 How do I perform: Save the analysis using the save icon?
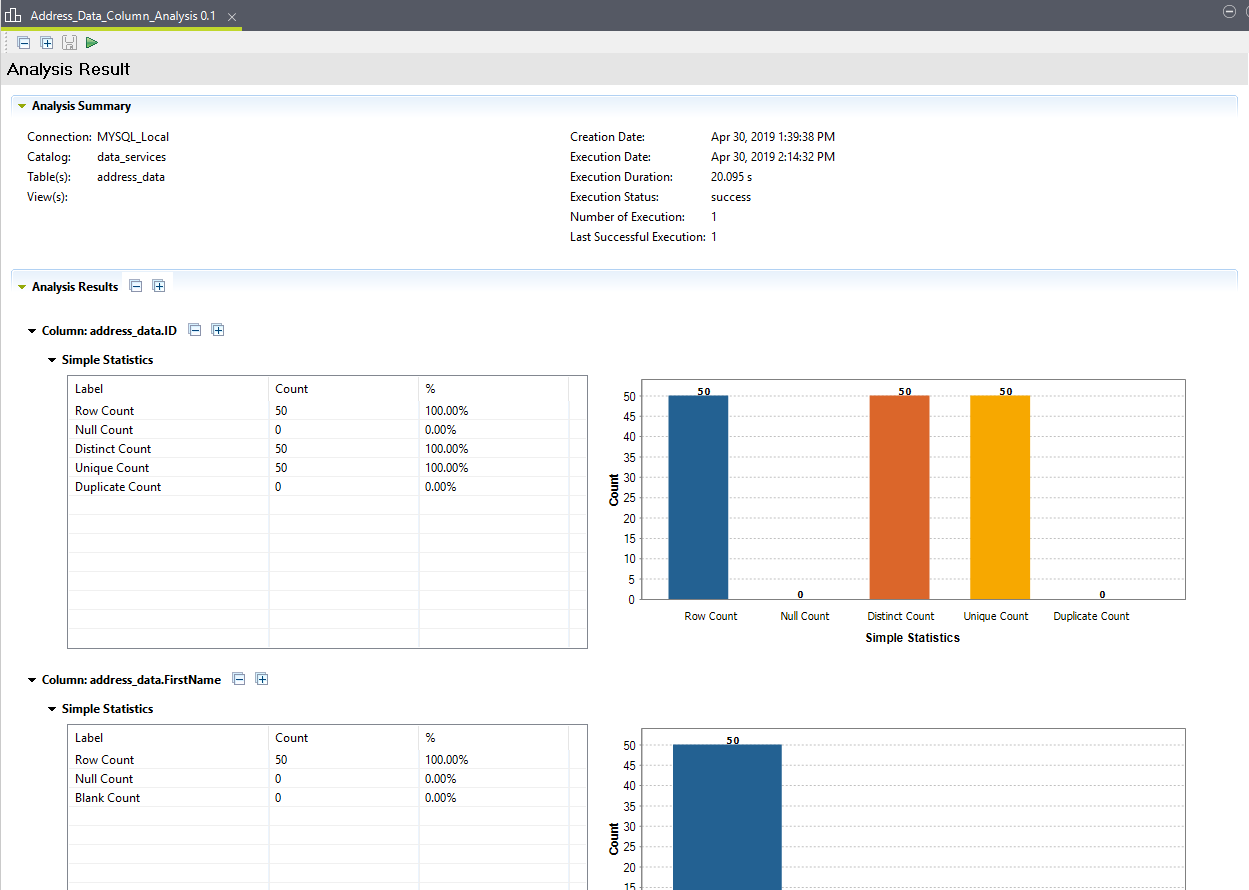68,42
